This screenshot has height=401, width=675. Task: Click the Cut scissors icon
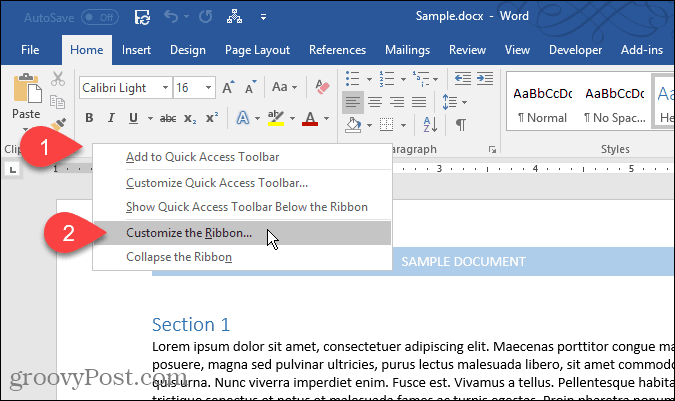58,79
